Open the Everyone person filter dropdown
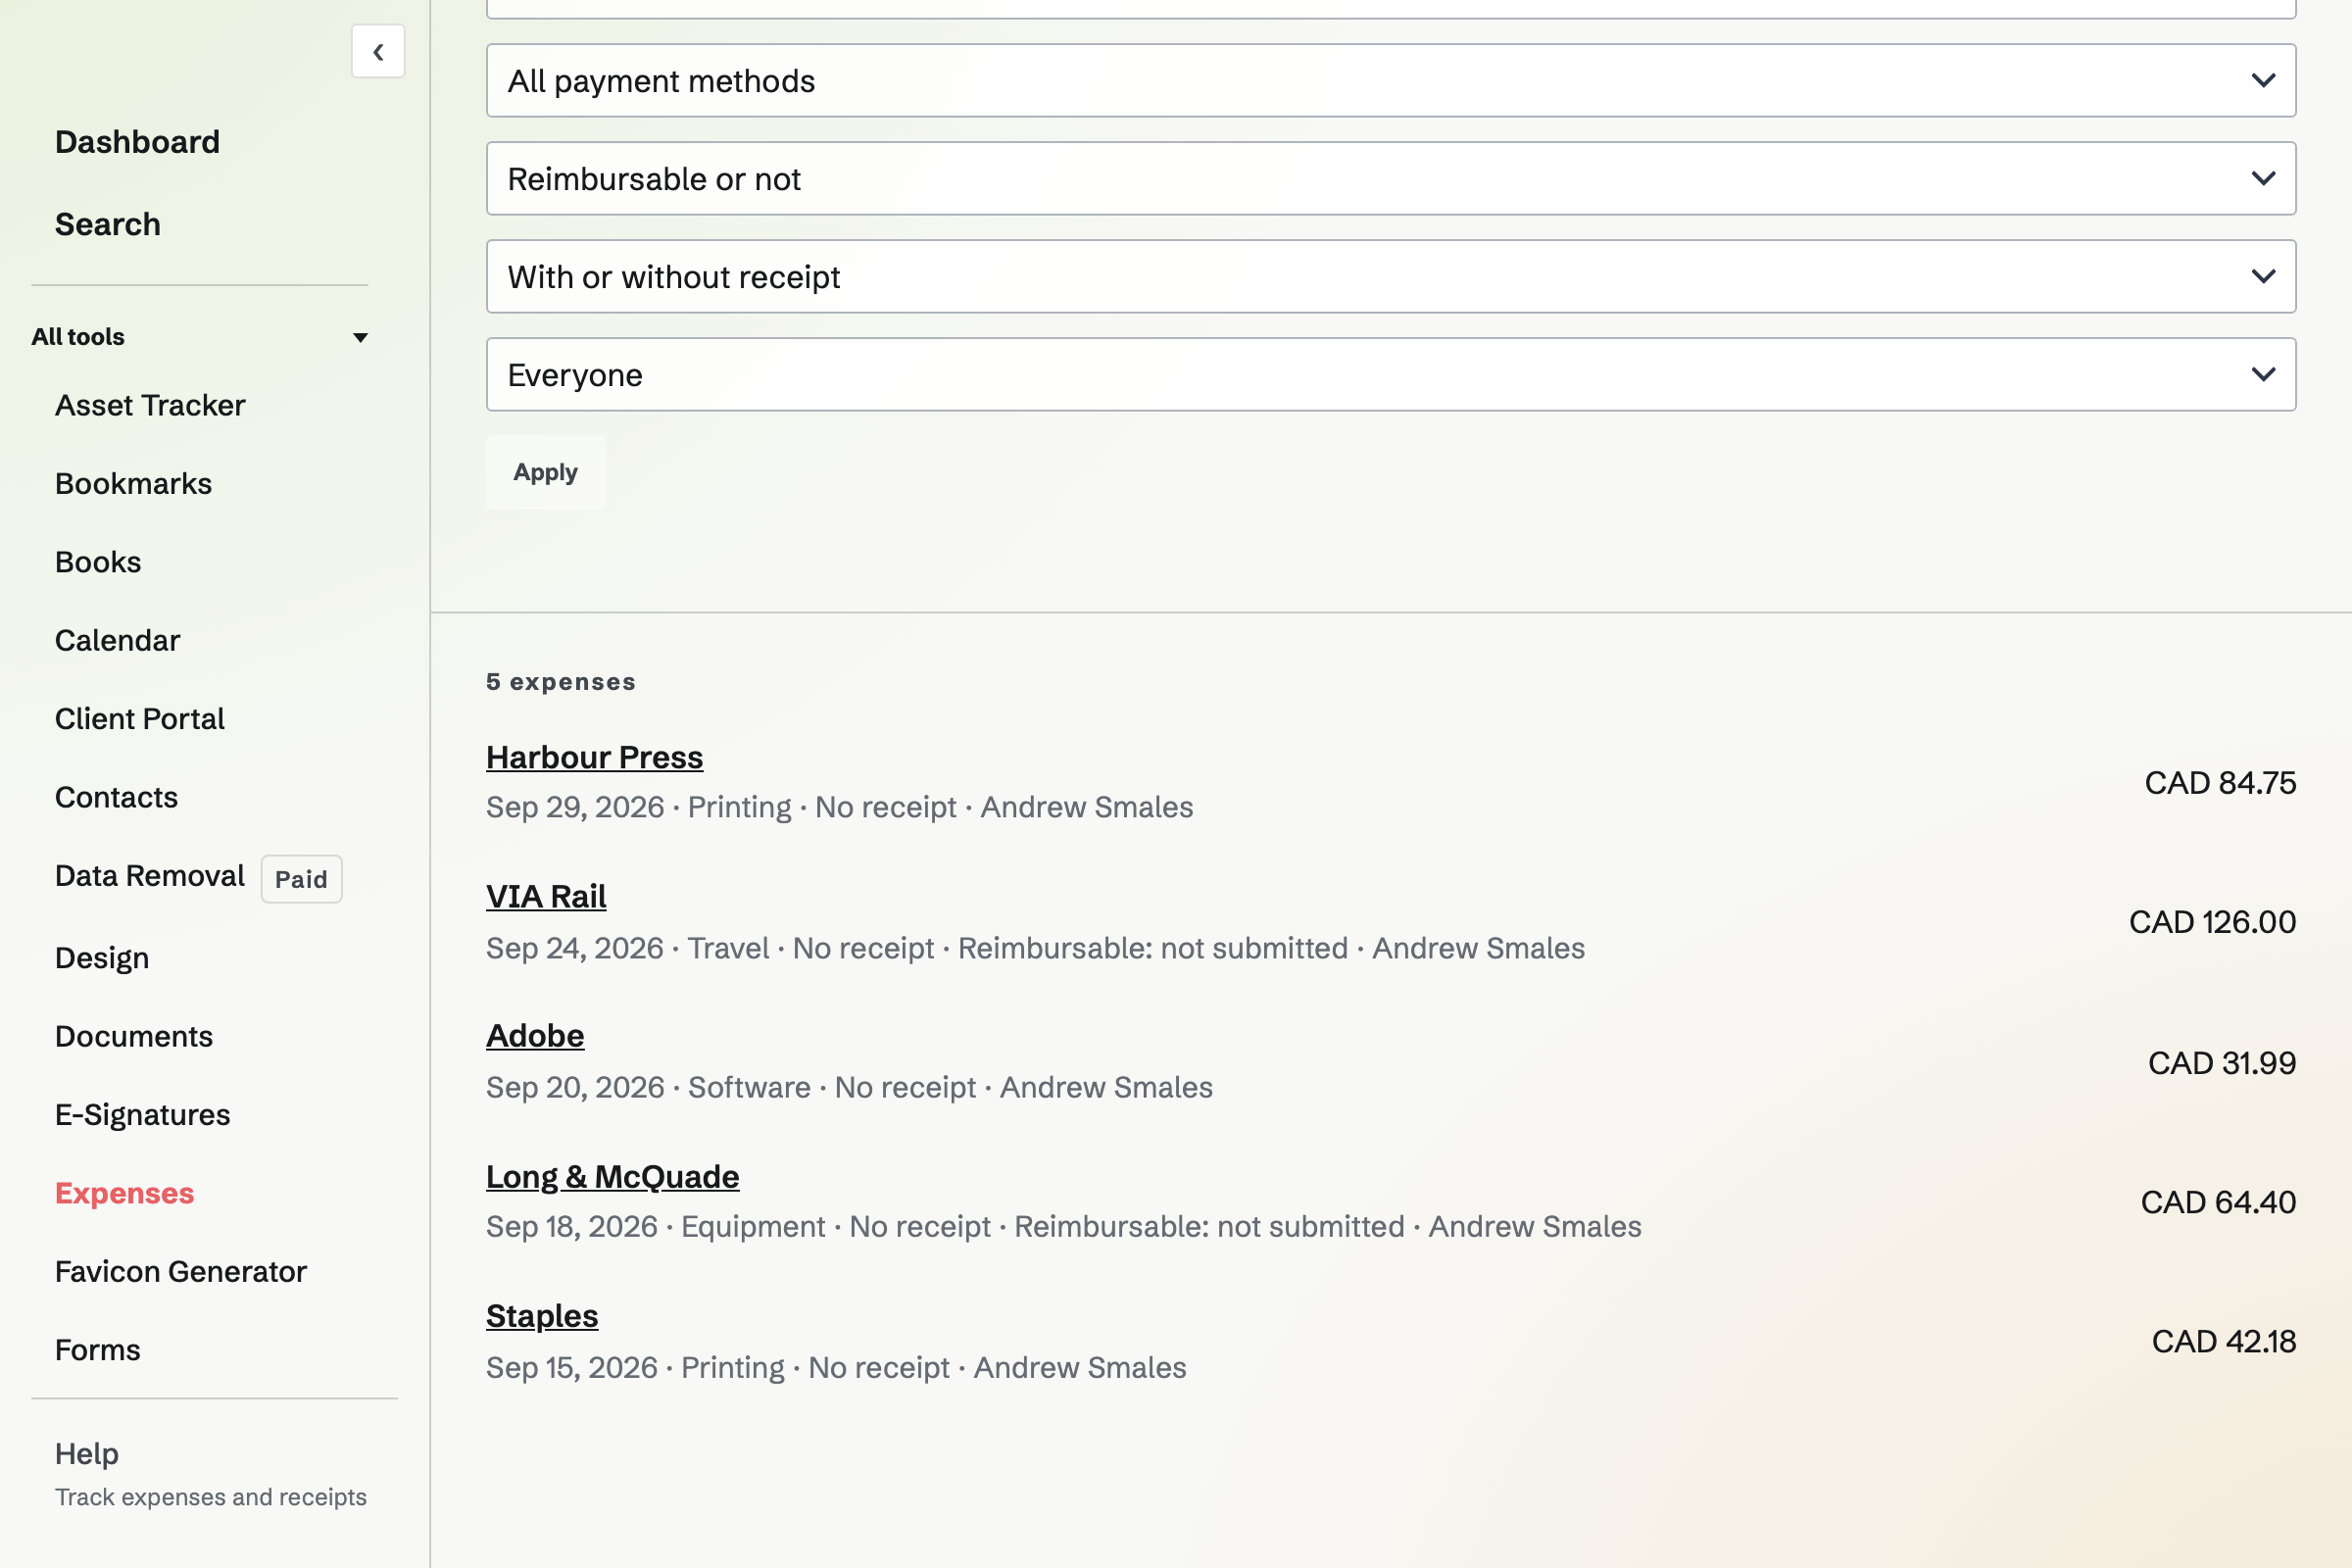This screenshot has height=1568, width=2352. click(x=1391, y=374)
